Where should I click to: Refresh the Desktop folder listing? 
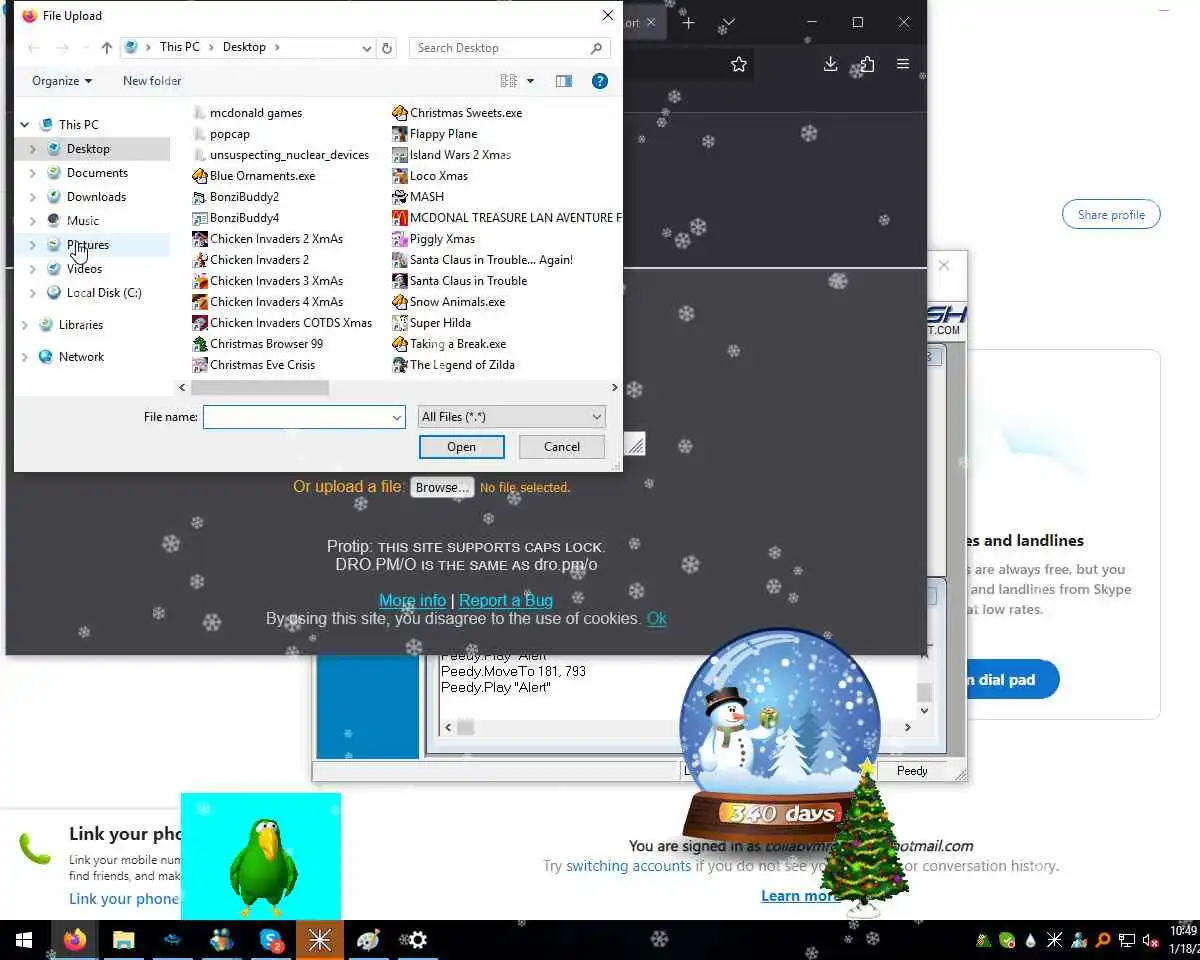pos(388,48)
